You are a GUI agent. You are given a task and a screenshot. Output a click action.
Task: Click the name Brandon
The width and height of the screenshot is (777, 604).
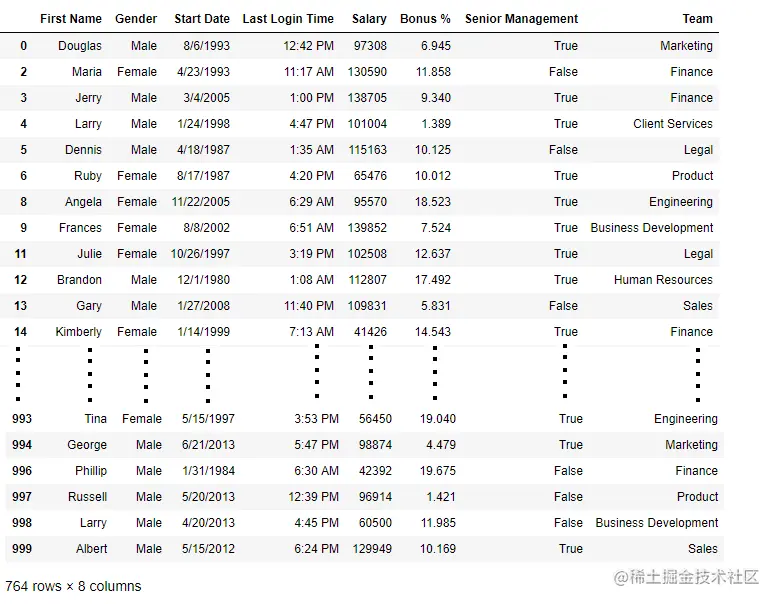pos(79,280)
